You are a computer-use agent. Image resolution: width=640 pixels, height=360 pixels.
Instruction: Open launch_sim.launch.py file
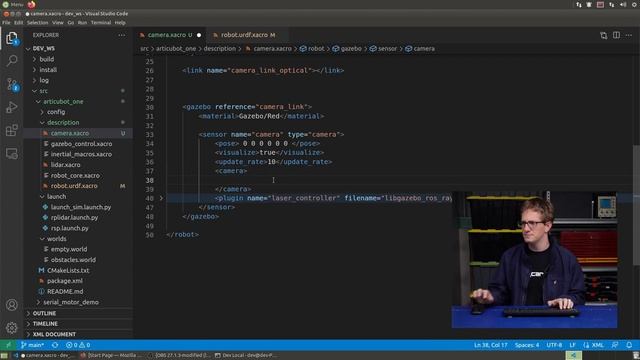coord(81,207)
